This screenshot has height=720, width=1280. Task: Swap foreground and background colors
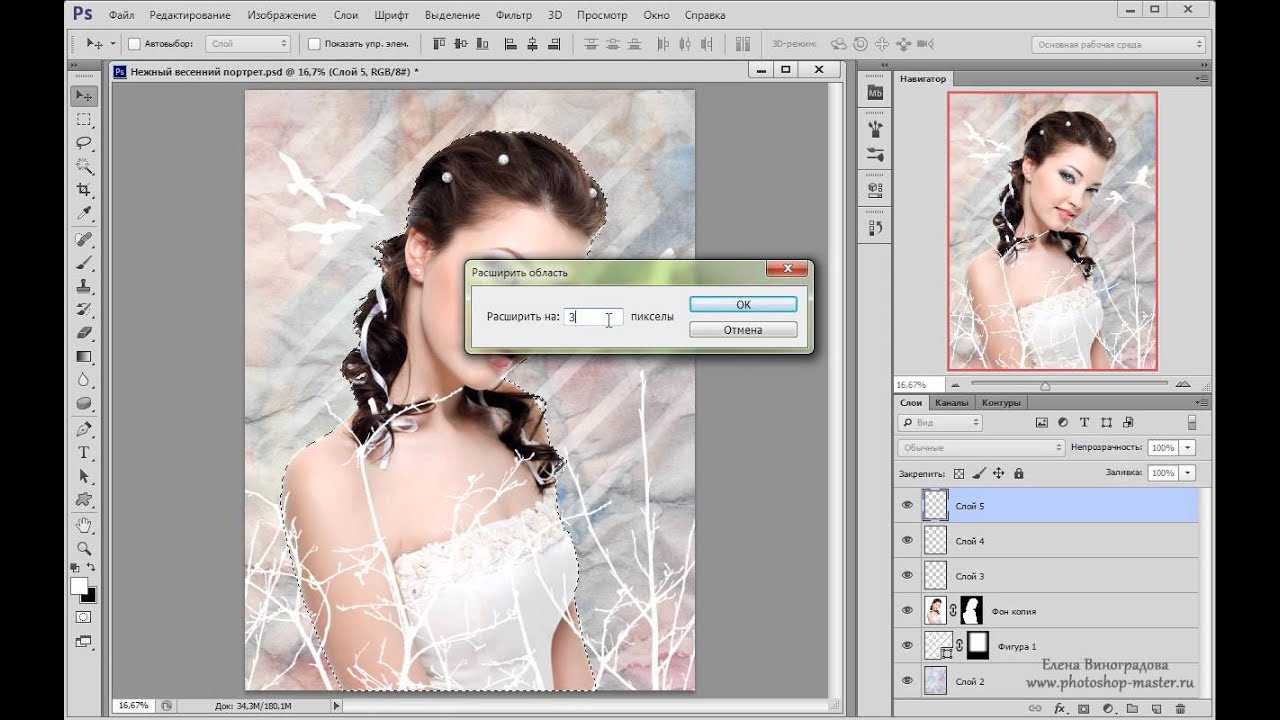click(x=91, y=568)
